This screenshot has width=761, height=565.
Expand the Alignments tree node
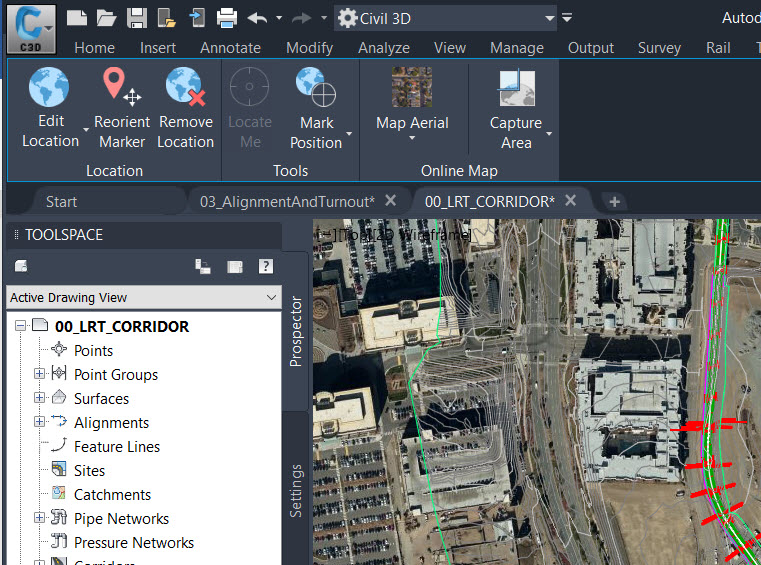click(40, 422)
